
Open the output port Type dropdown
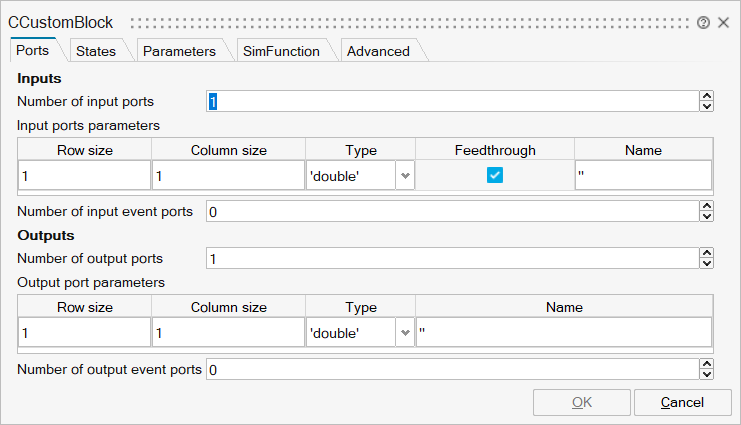click(x=405, y=332)
